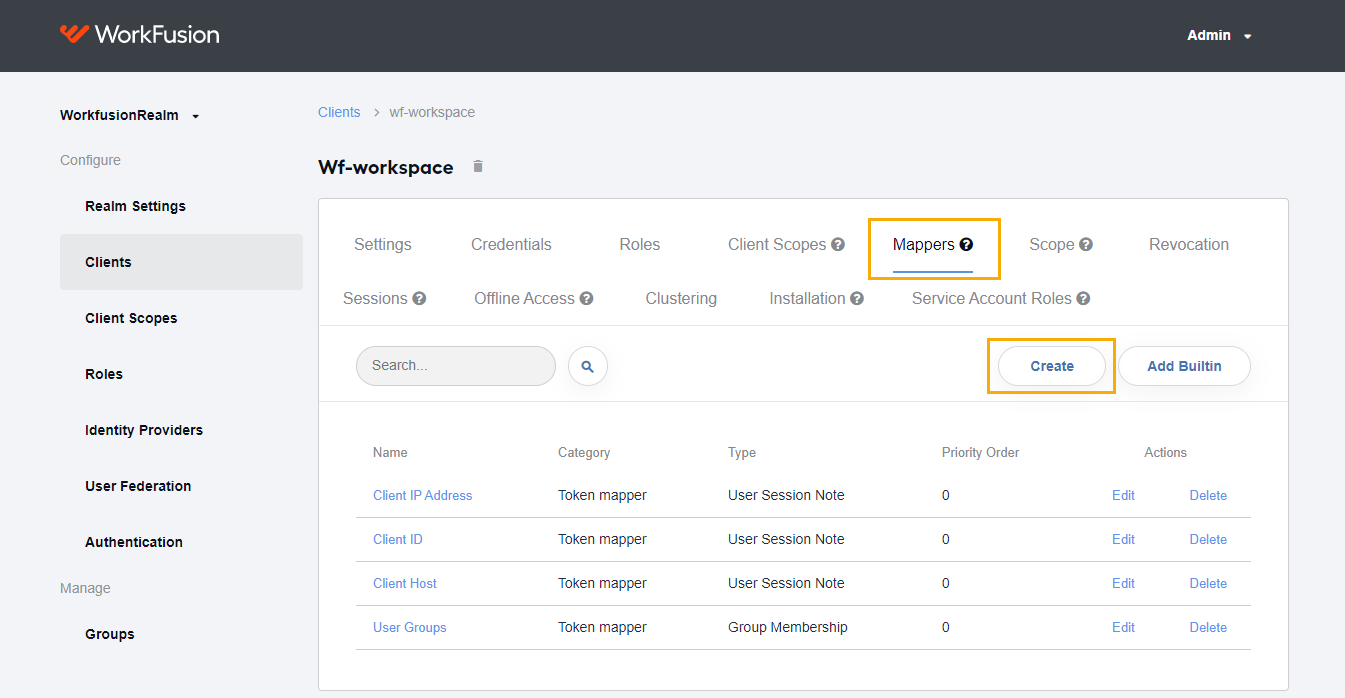
Task: Select Clients in the sidebar
Action: (181, 262)
